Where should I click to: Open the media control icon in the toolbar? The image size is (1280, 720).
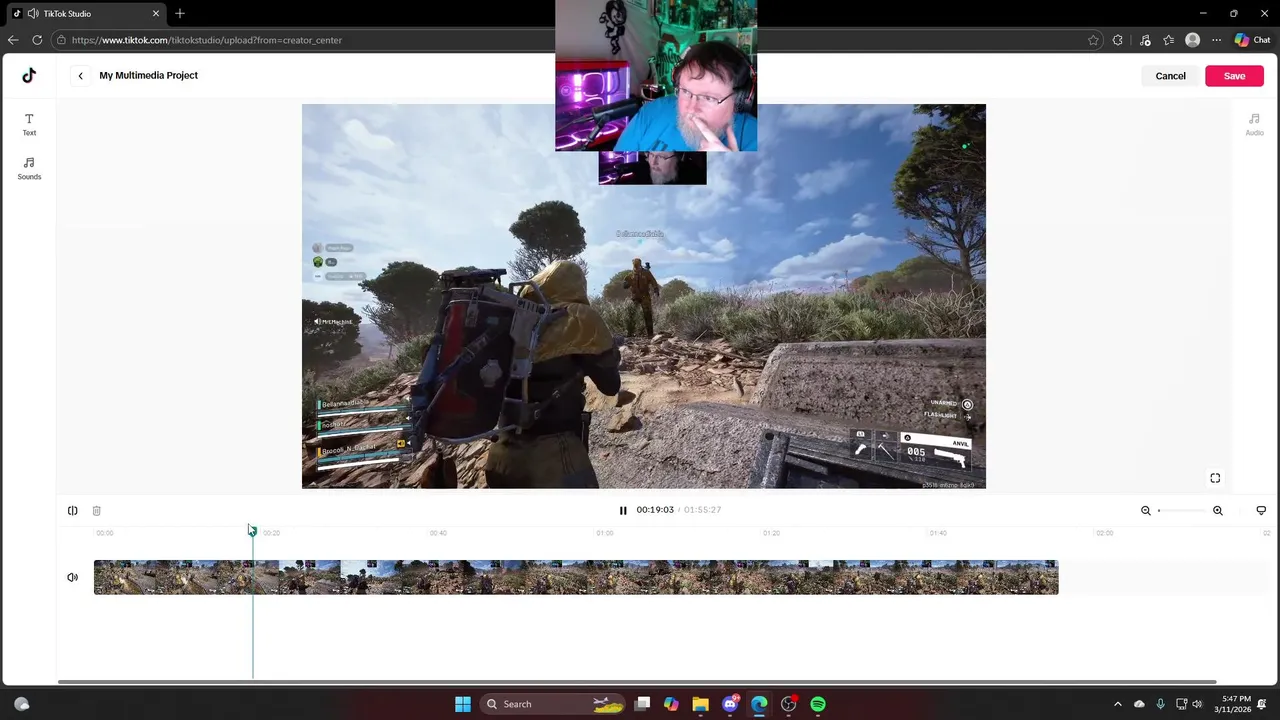click(x=1145, y=40)
